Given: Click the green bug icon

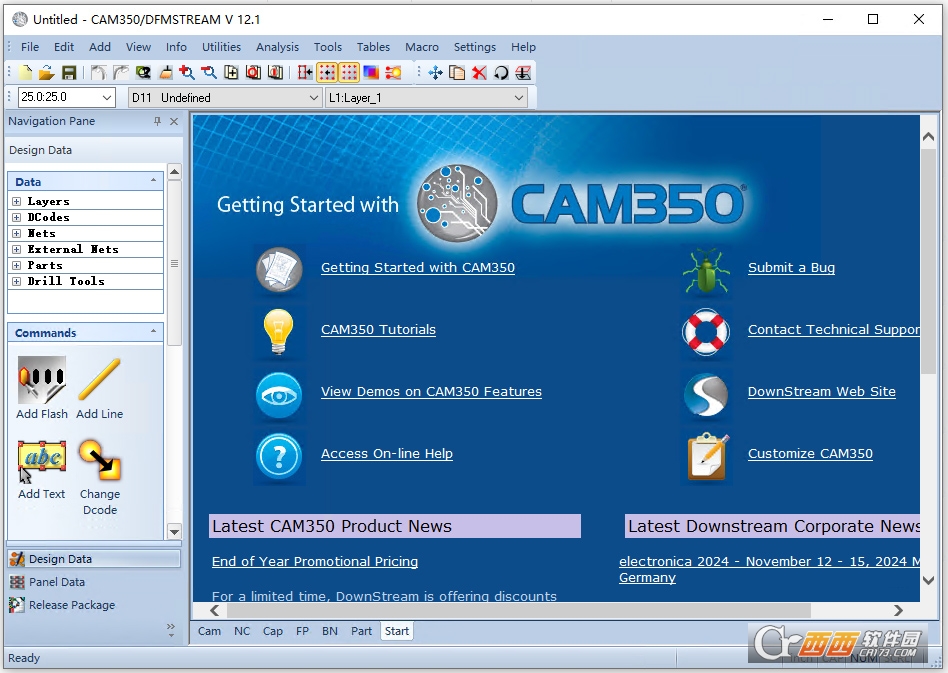Looking at the screenshot, I should (x=706, y=271).
